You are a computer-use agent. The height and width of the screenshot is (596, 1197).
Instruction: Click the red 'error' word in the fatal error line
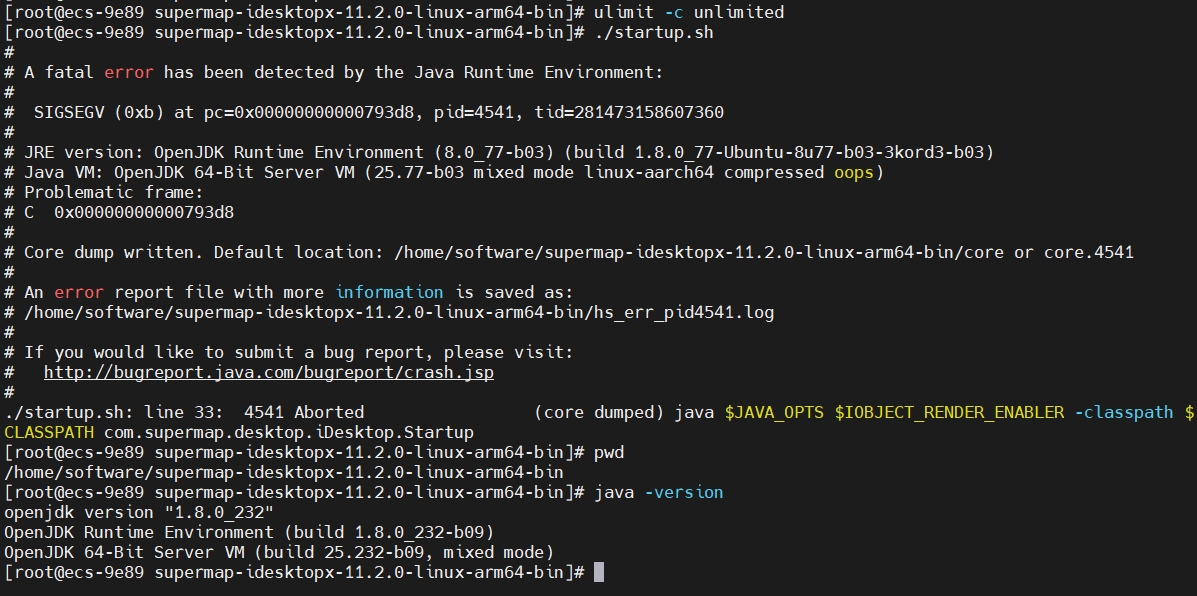click(129, 72)
